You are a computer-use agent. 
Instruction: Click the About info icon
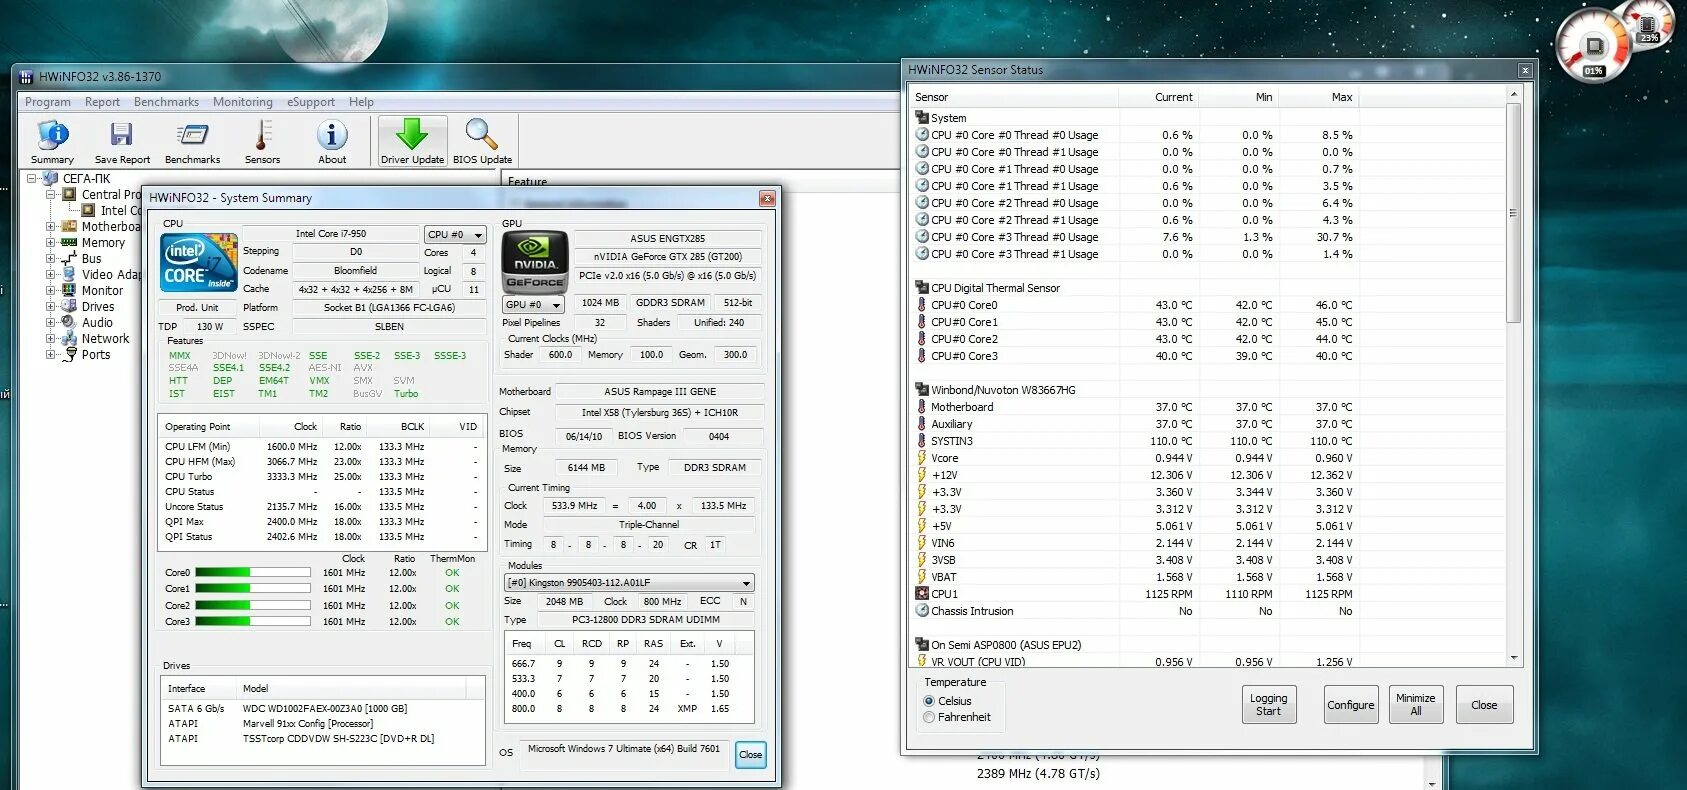[x=332, y=141]
